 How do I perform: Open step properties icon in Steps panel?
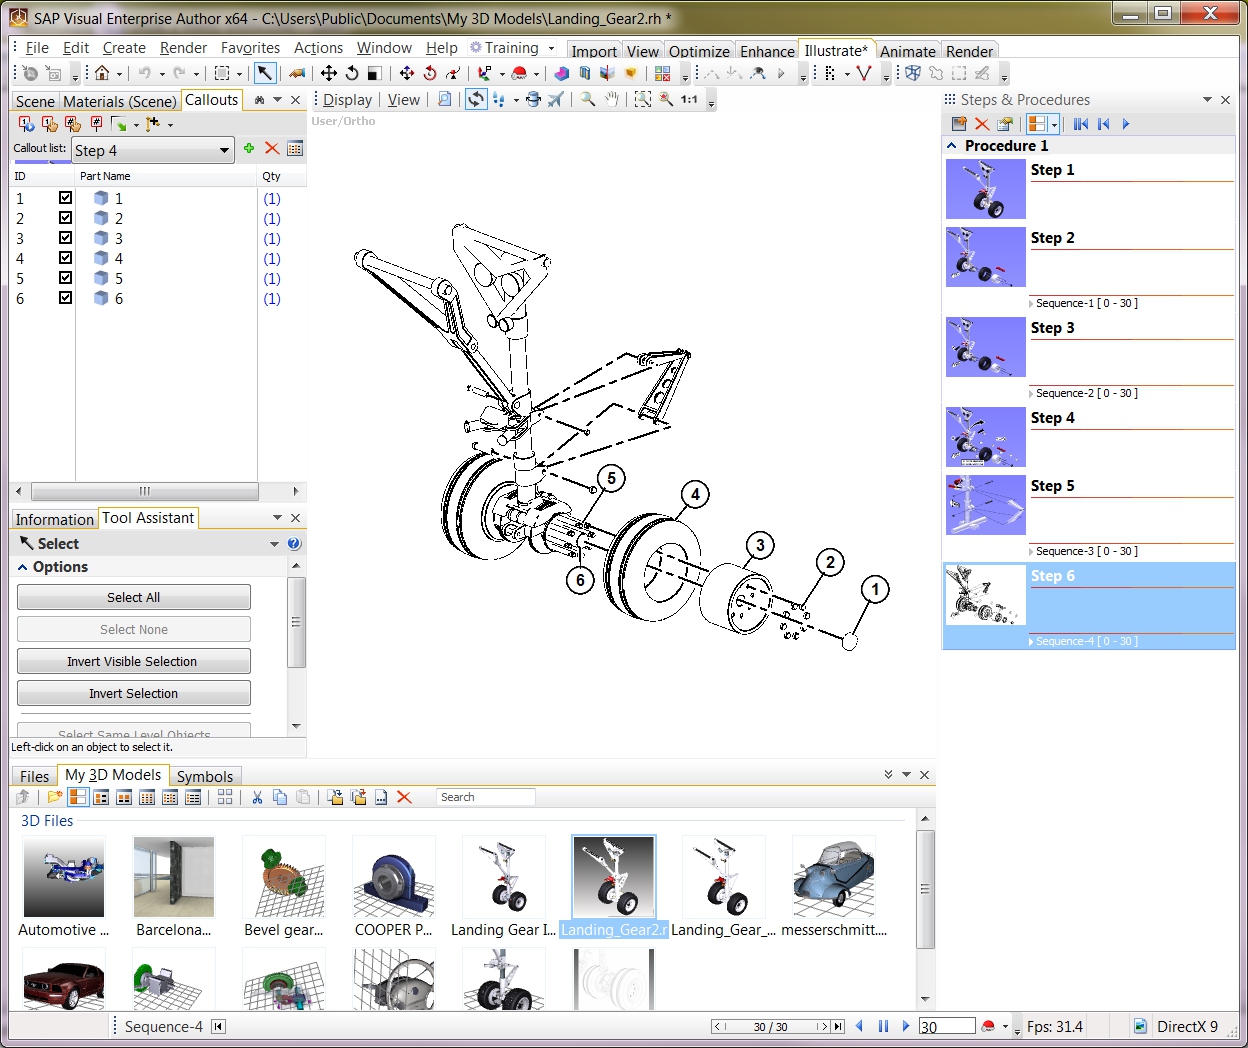pos(1005,124)
